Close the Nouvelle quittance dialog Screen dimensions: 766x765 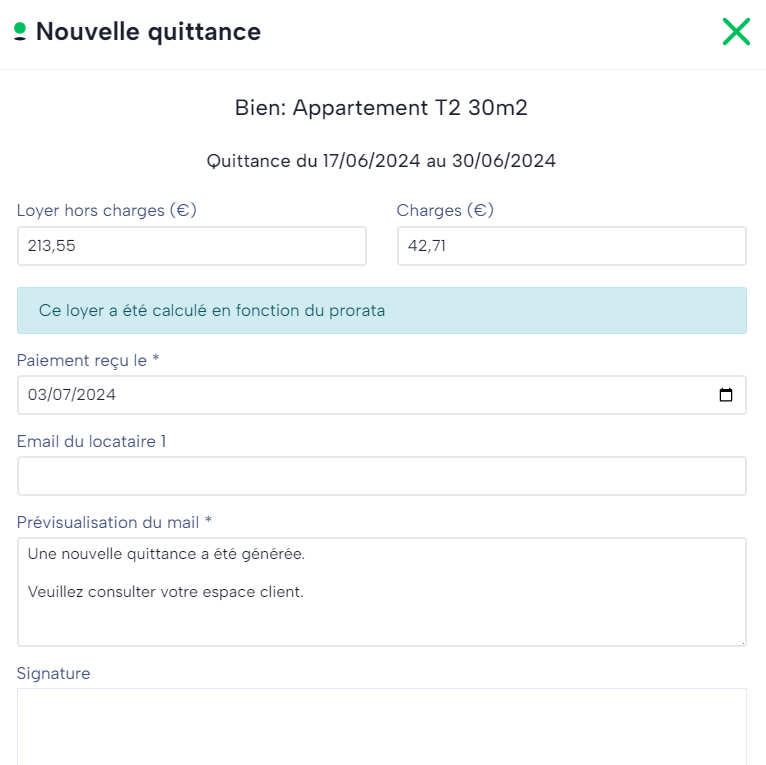[x=736, y=32]
